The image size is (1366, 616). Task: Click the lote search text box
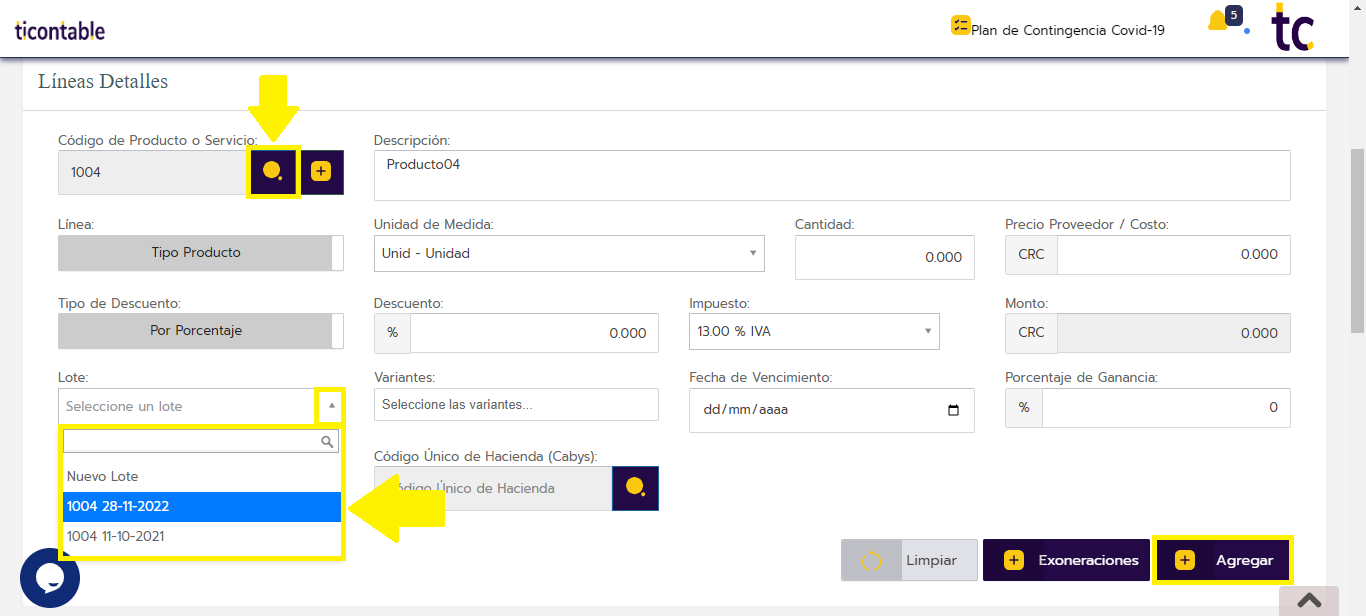(x=201, y=441)
